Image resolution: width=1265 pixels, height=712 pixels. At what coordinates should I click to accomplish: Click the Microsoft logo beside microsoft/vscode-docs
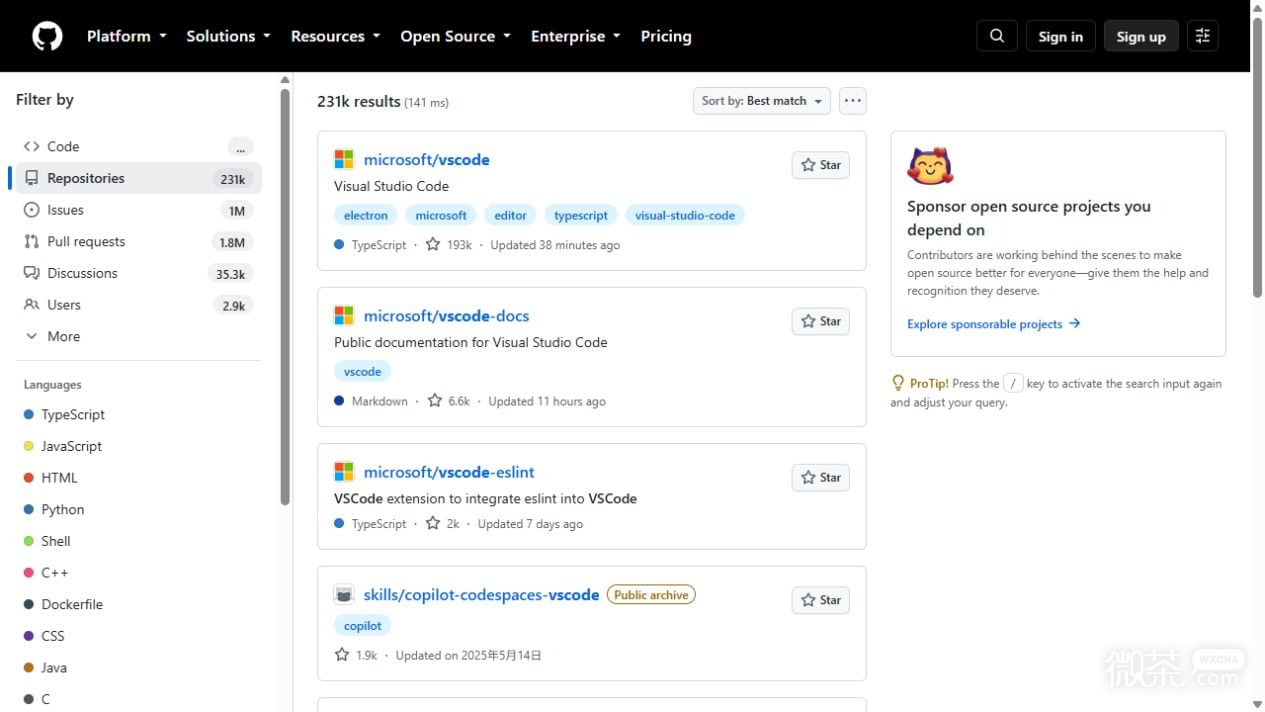(344, 316)
